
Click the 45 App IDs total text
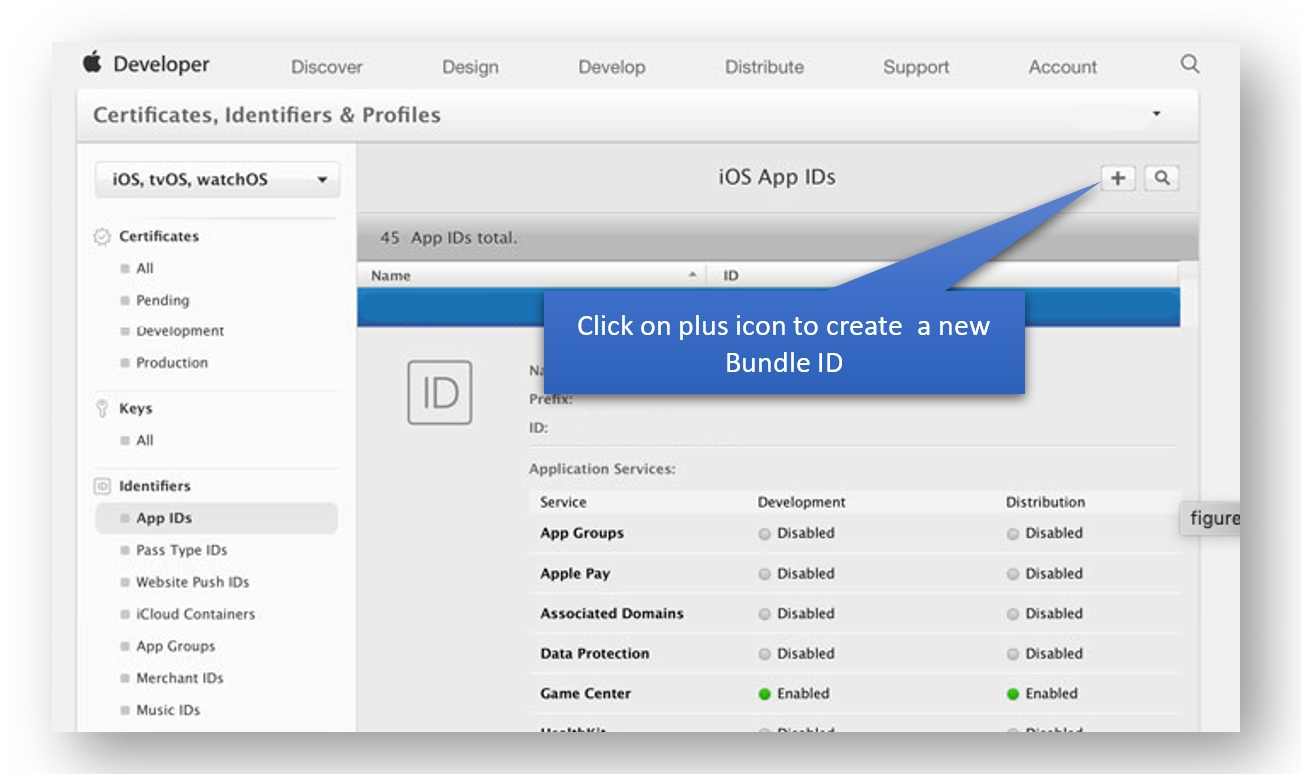pos(449,239)
